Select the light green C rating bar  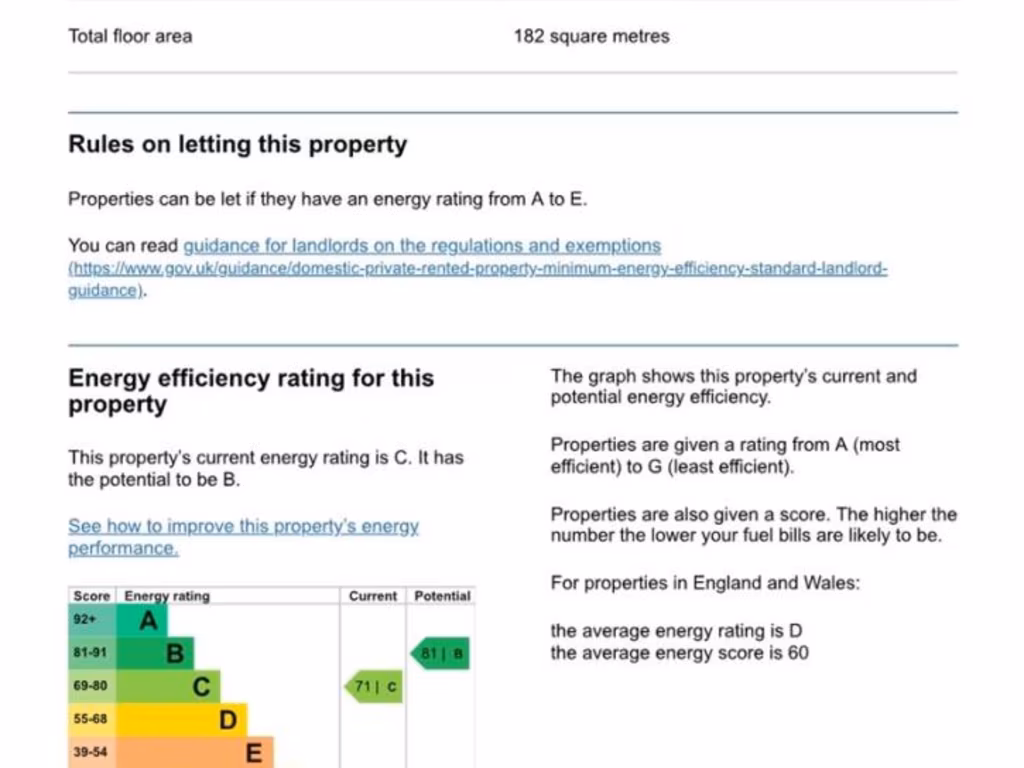tap(169, 687)
